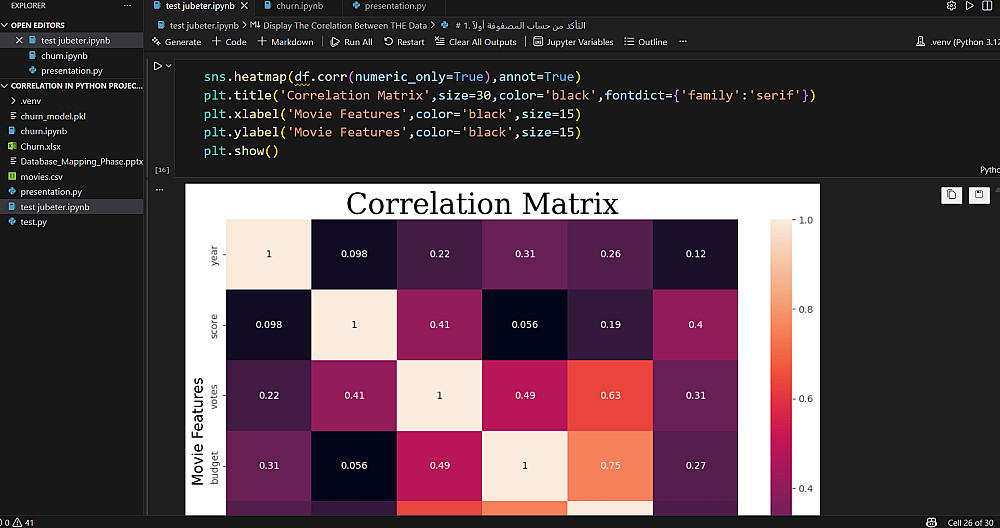Split the editor with the layout icon
The image size is (1000, 528).
[x=988, y=6]
